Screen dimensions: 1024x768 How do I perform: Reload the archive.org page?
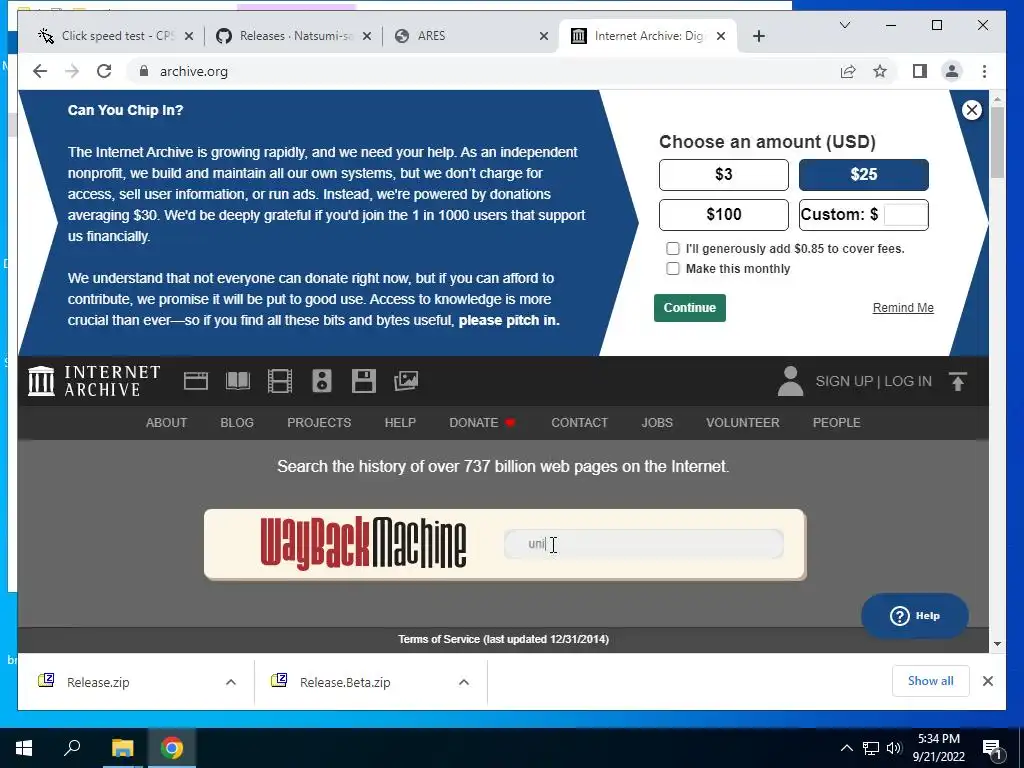[x=104, y=71]
